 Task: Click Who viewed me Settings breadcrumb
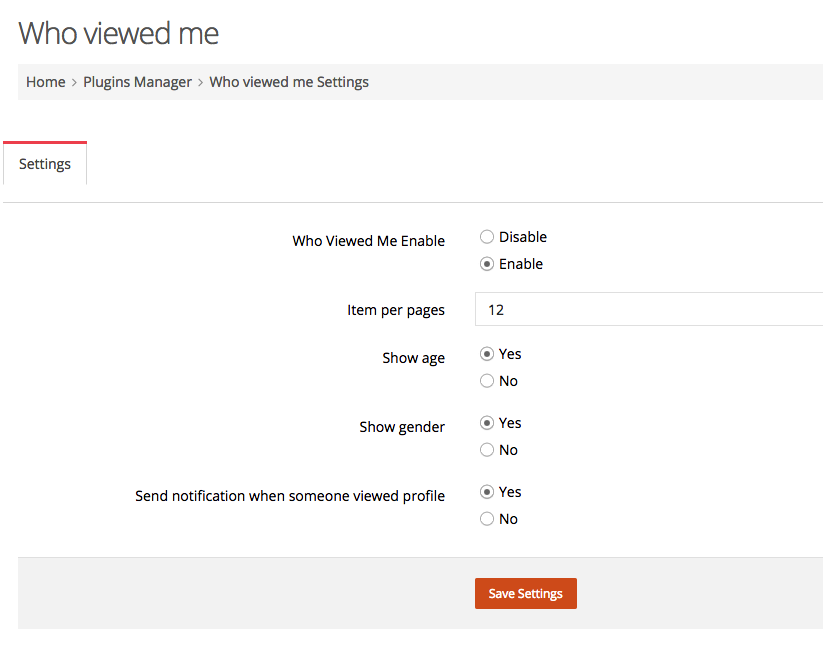[x=289, y=82]
